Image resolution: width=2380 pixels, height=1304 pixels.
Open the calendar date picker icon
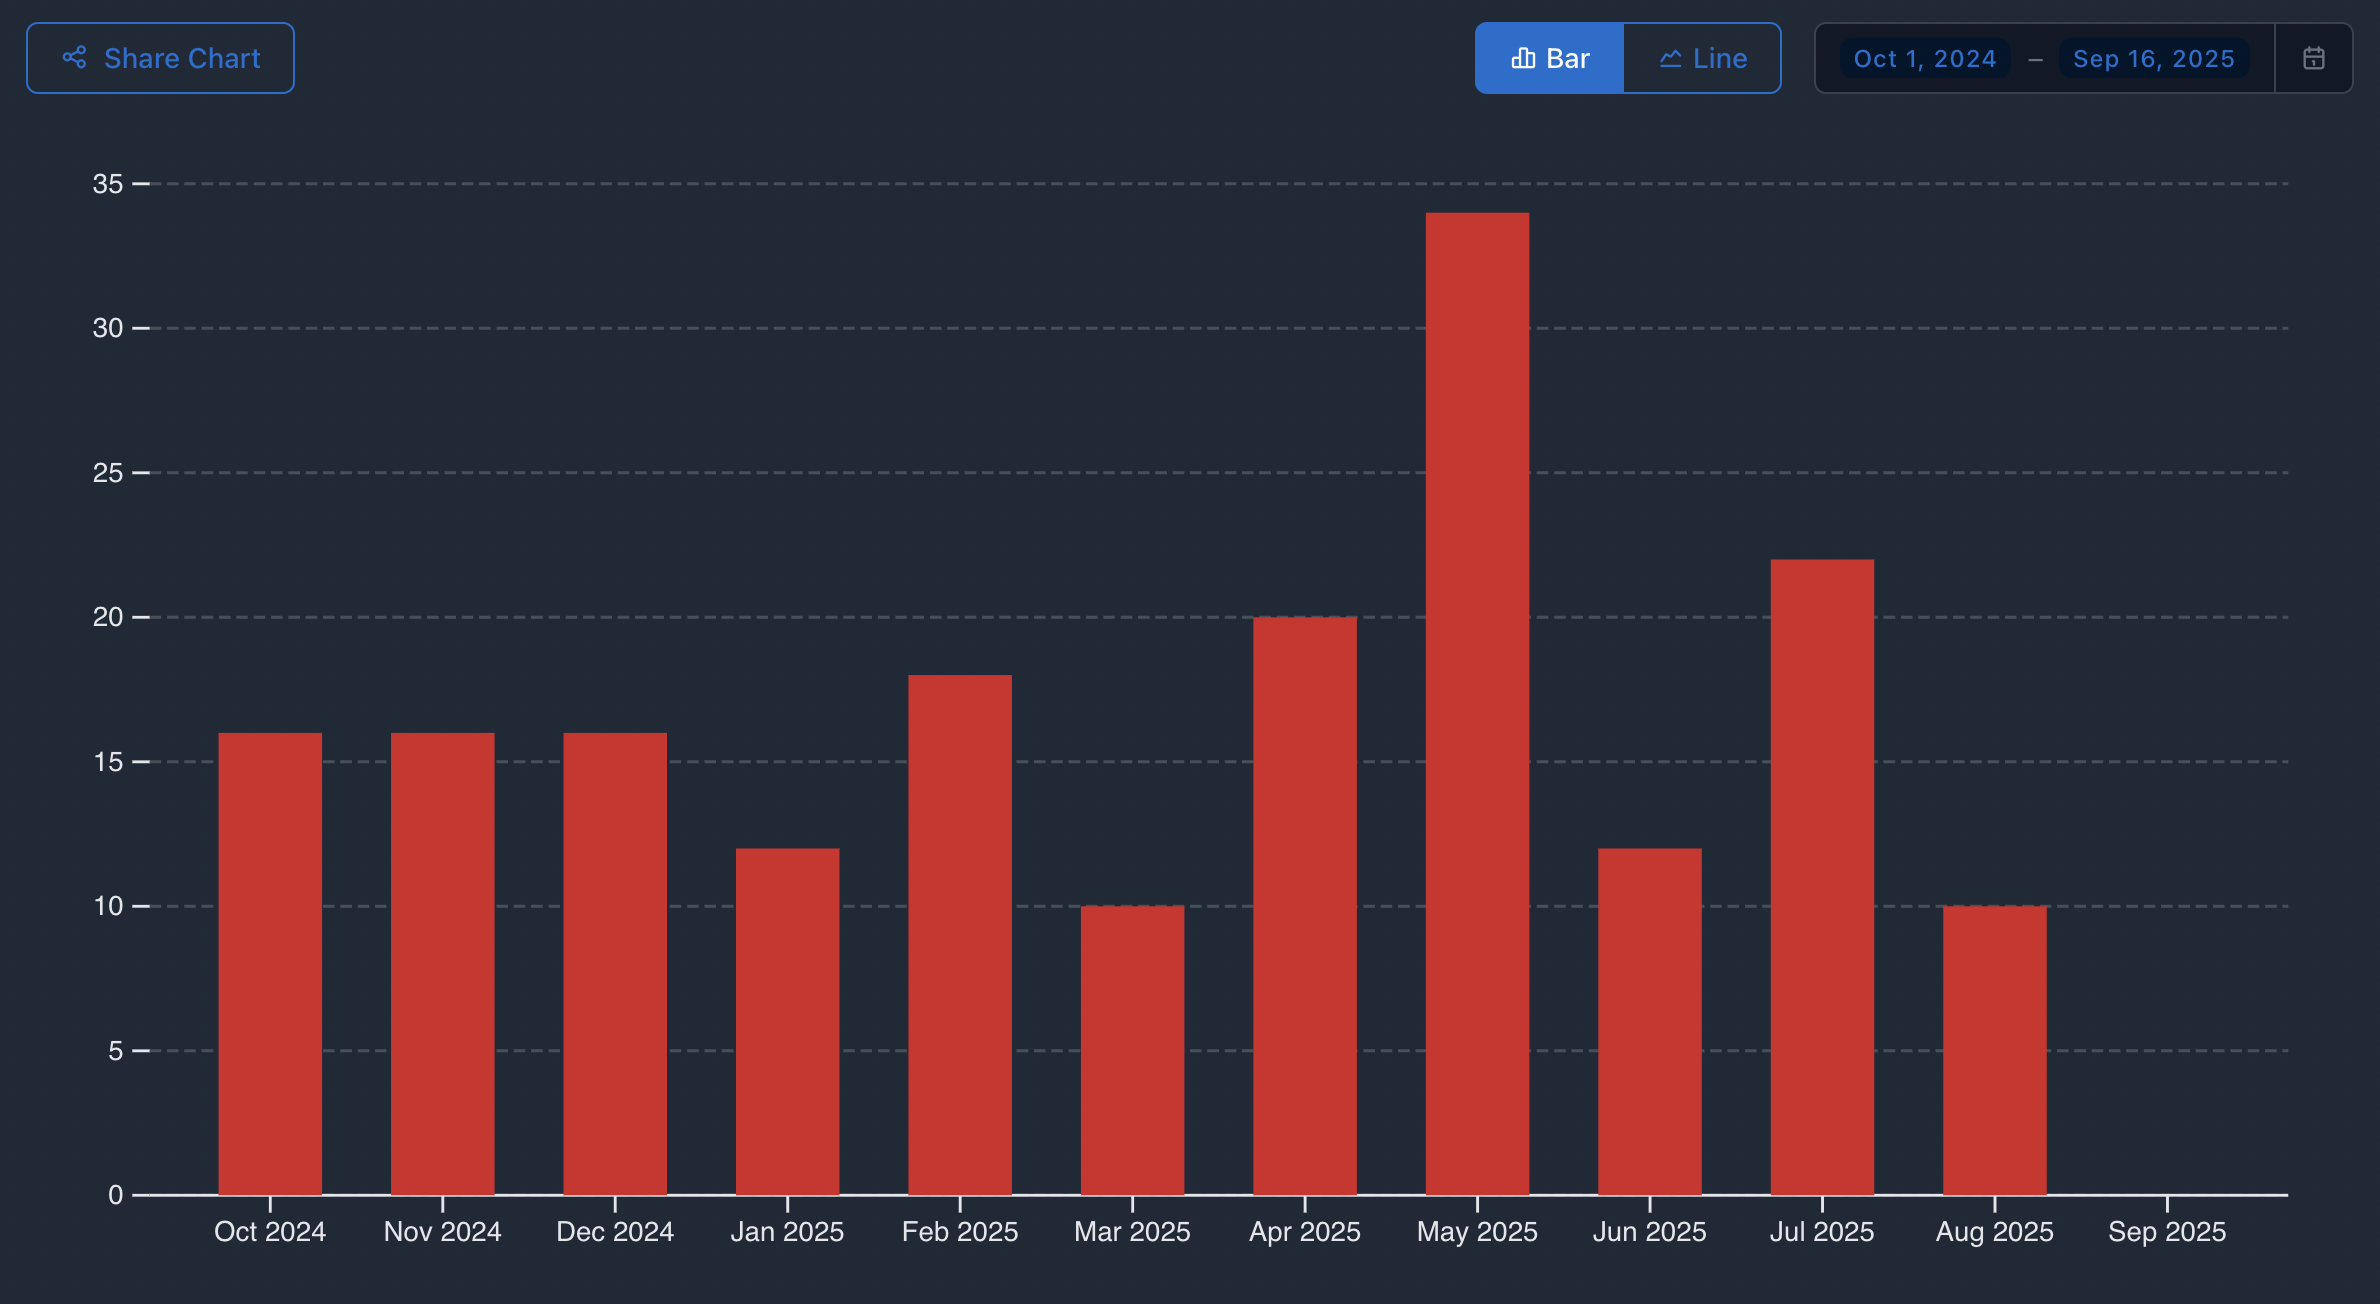pyautogui.click(x=2313, y=59)
